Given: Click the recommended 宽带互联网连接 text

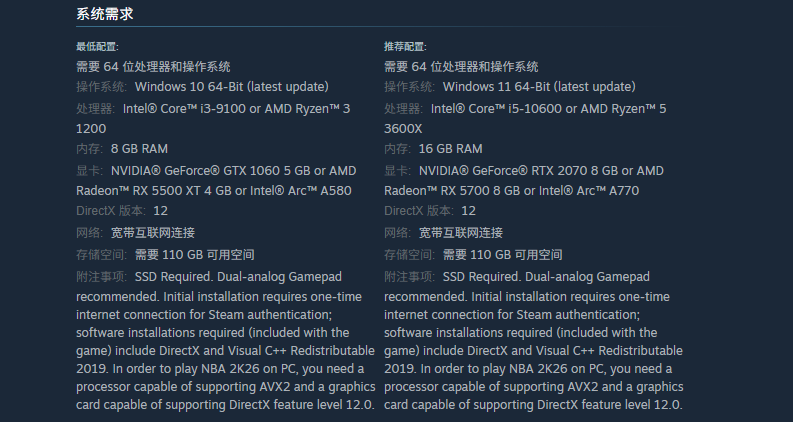Looking at the screenshot, I should pos(462,233).
